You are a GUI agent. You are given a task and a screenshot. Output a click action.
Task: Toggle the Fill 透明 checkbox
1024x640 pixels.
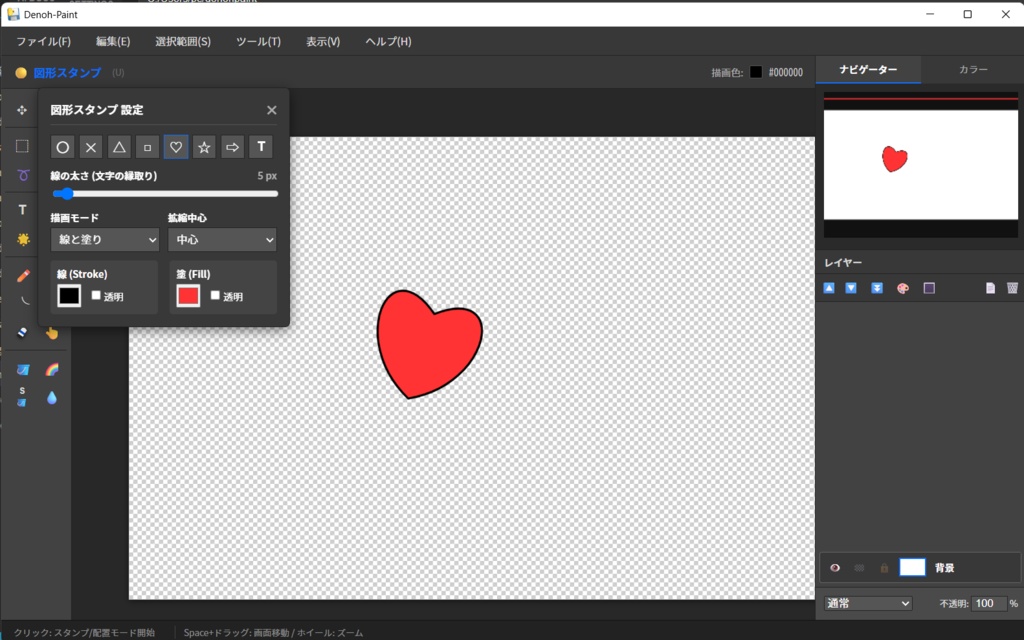[x=215, y=295]
